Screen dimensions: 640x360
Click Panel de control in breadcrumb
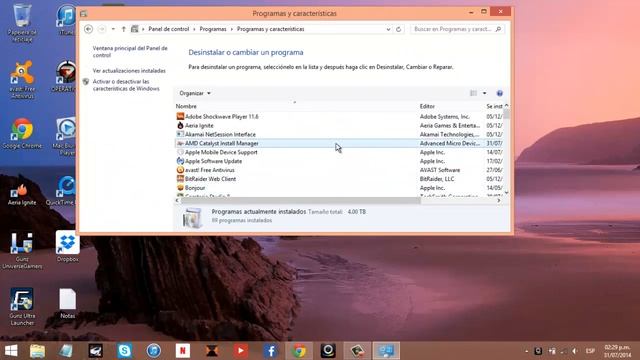tap(169, 29)
